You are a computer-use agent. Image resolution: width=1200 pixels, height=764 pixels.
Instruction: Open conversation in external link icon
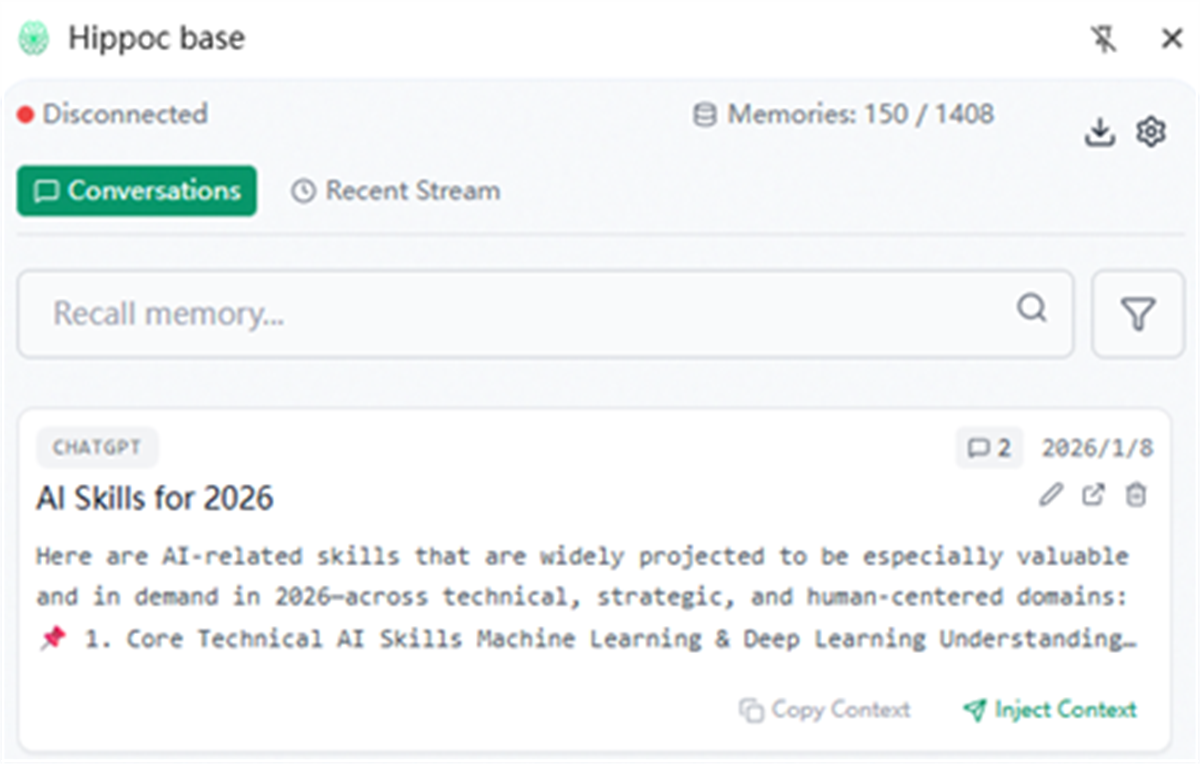tap(1094, 495)
